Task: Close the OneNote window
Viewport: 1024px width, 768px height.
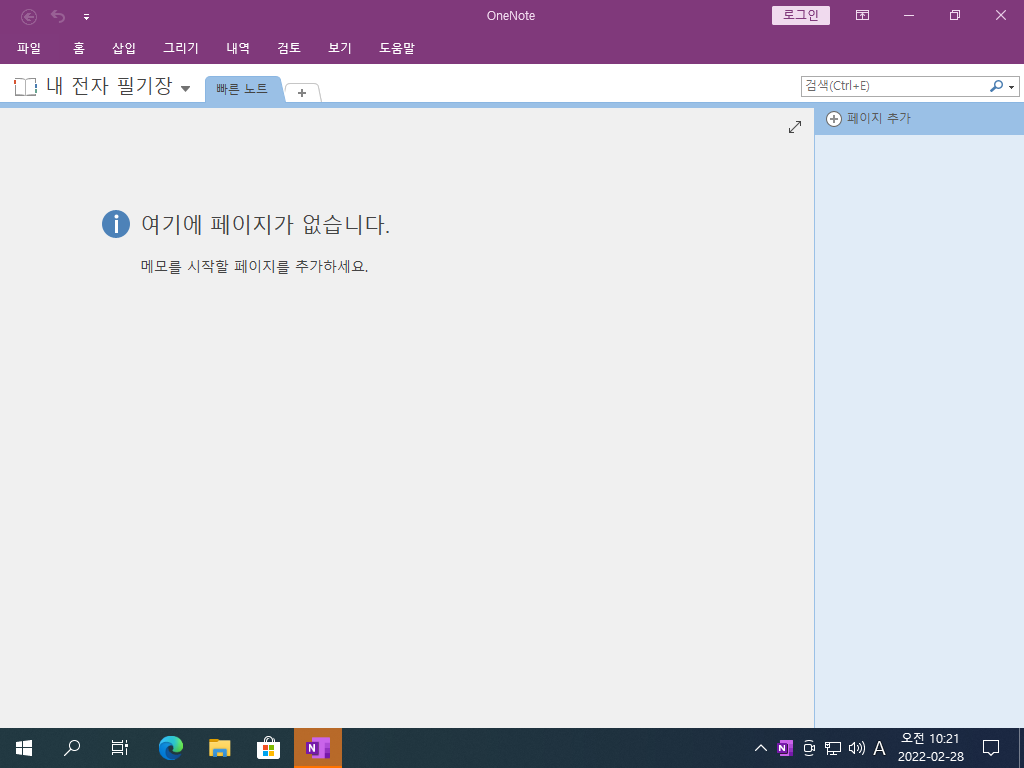Action: click(1000, 16)
